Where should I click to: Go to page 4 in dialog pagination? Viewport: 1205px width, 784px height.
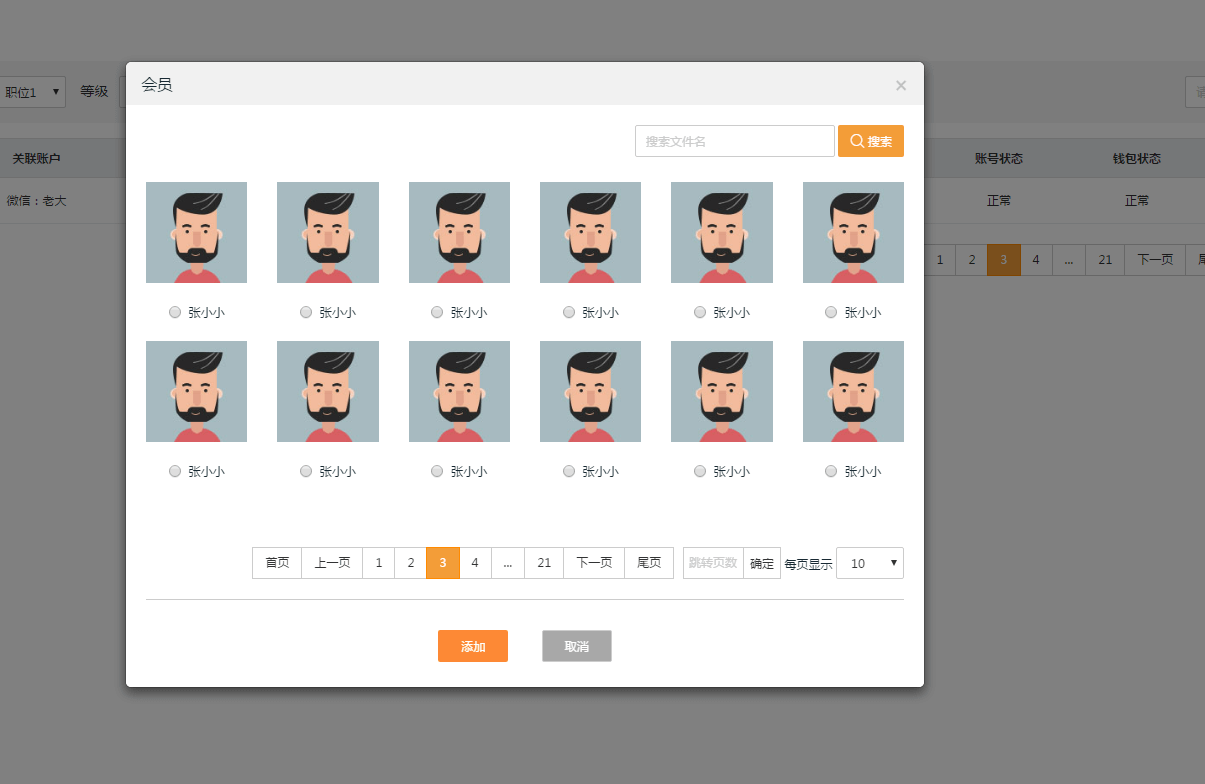coord(475,563)
